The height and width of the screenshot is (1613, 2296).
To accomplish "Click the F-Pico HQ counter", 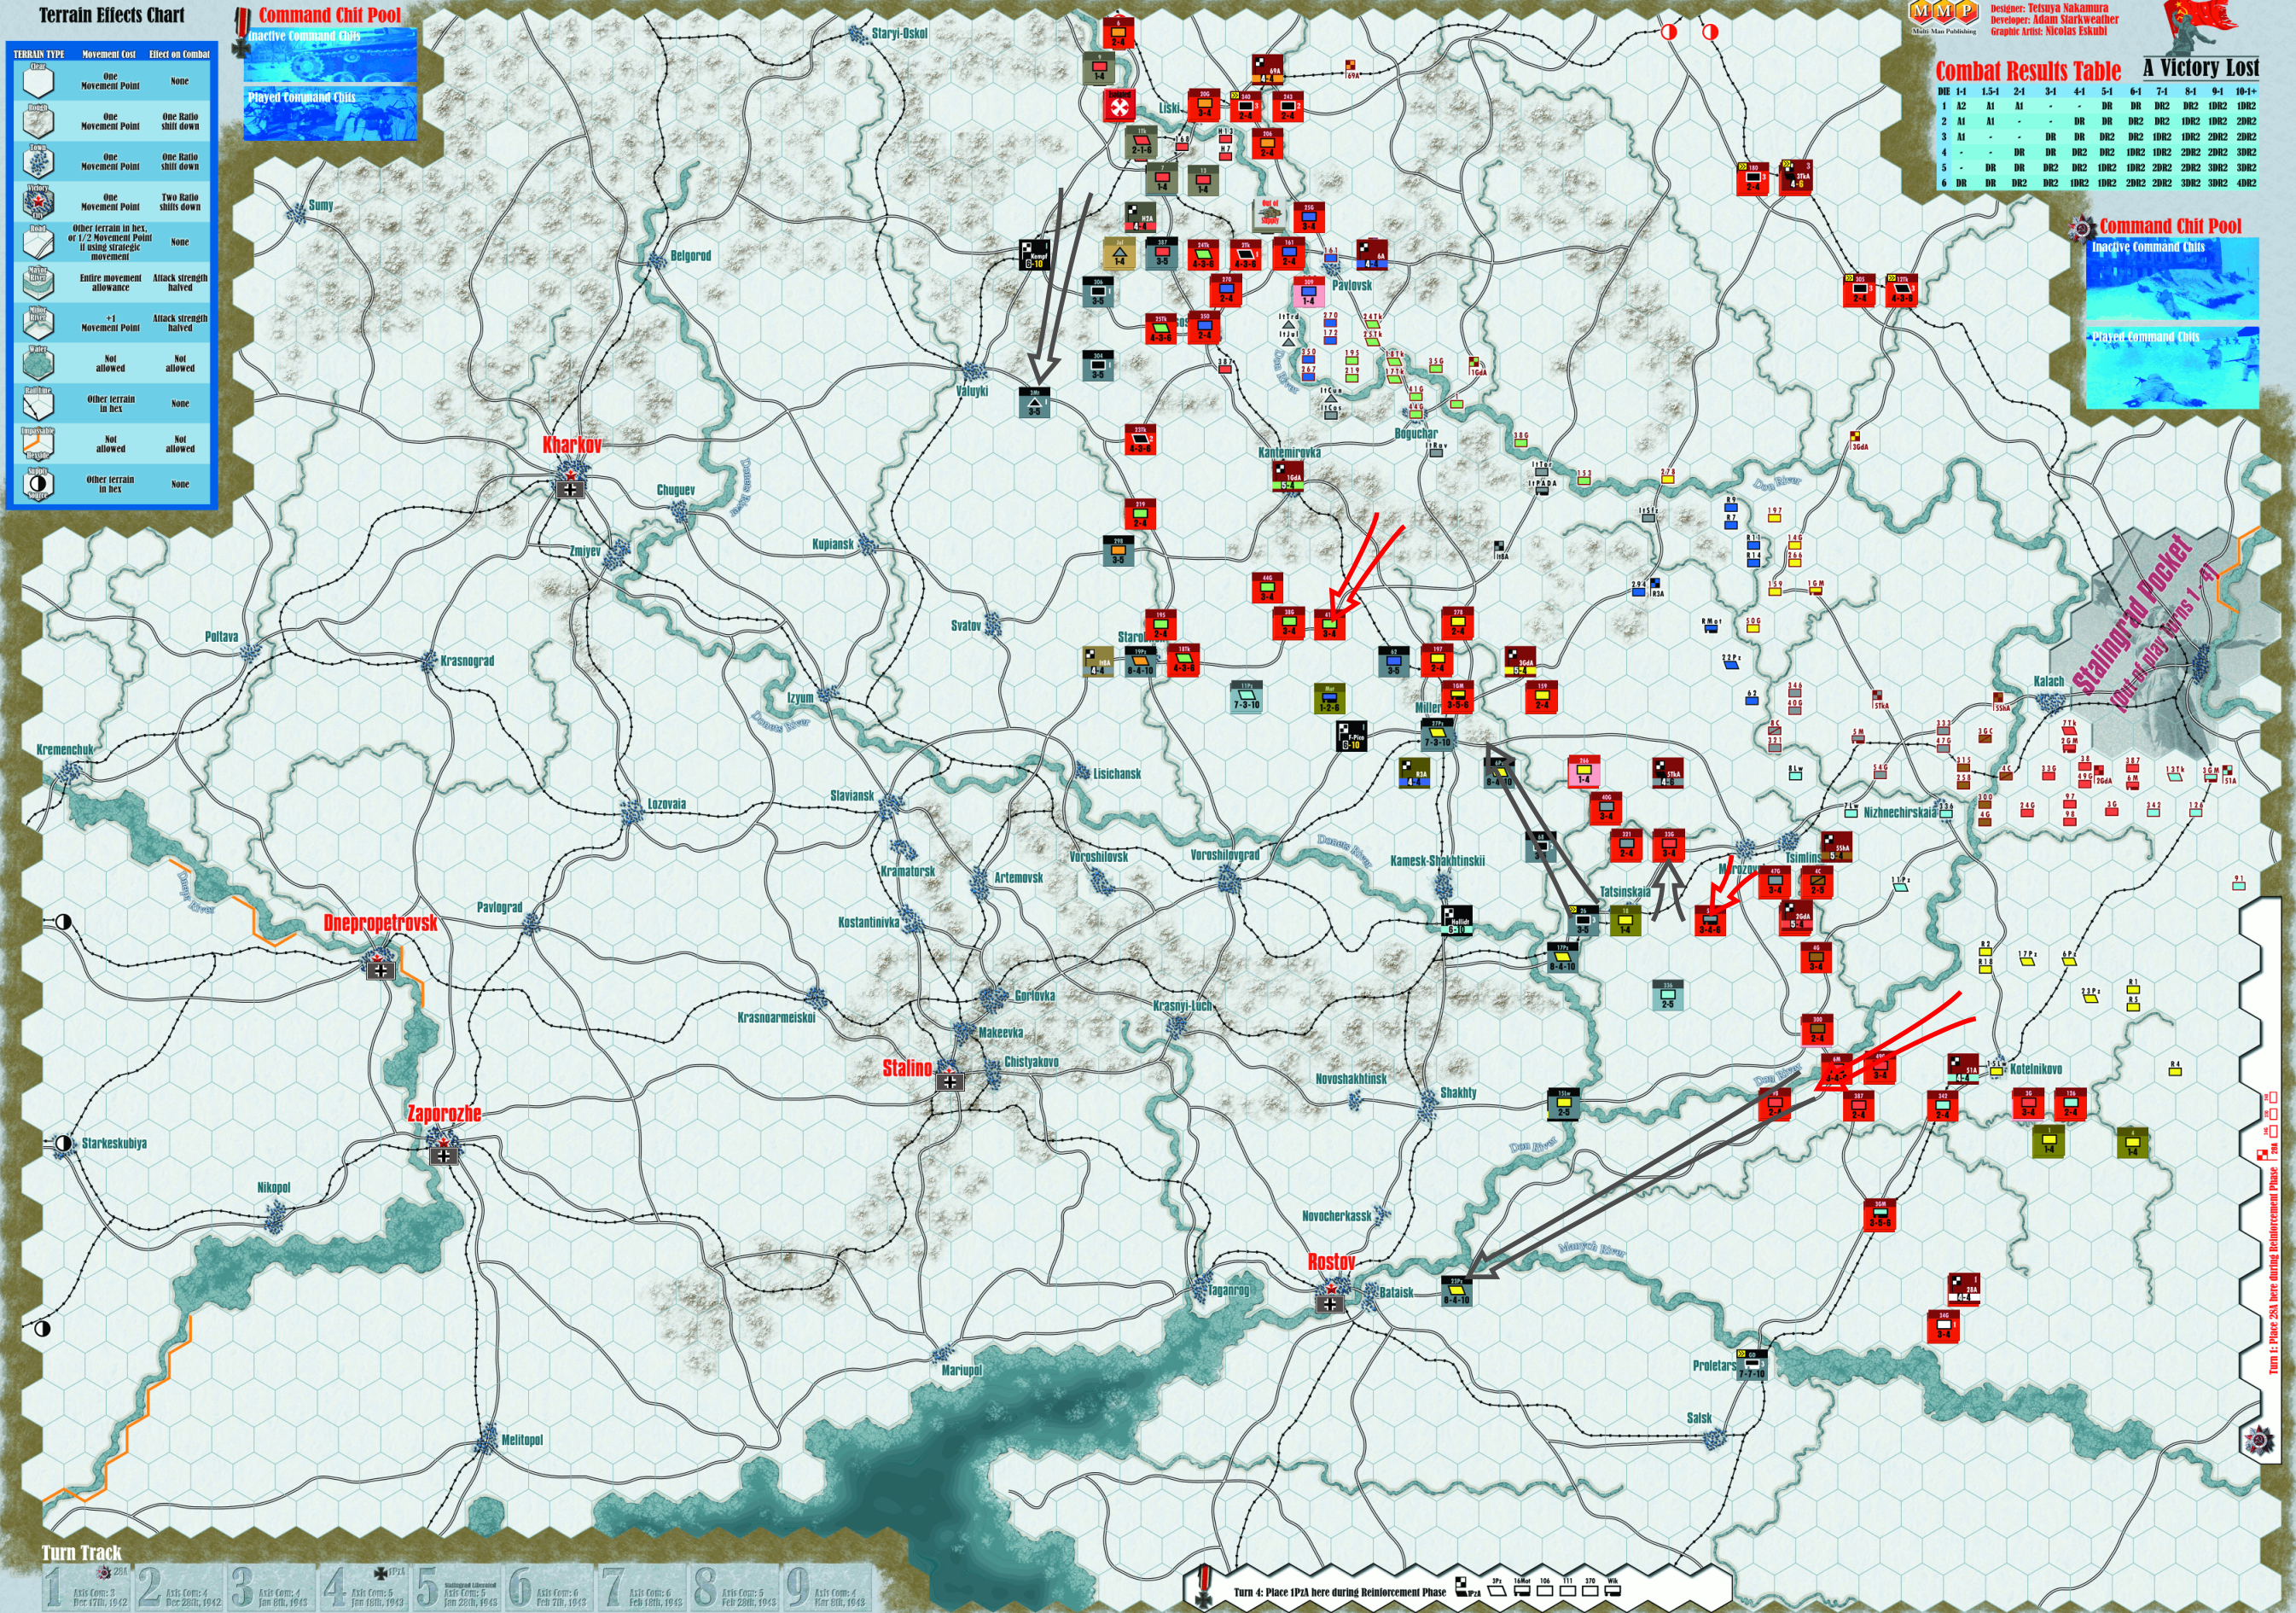I will [1352, 736].
